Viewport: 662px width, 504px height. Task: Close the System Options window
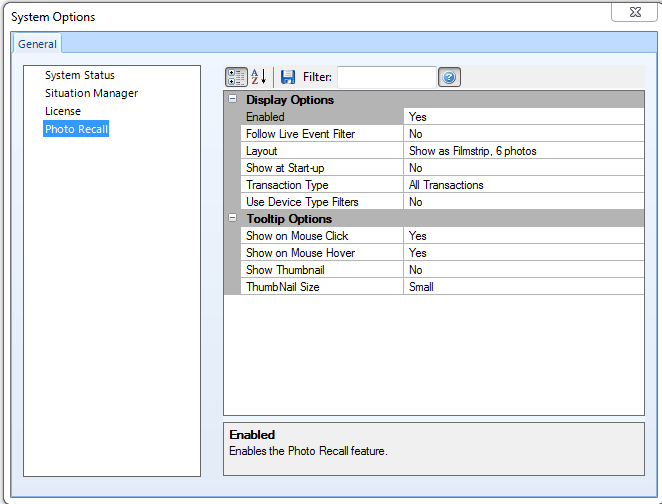pos(632,12)
